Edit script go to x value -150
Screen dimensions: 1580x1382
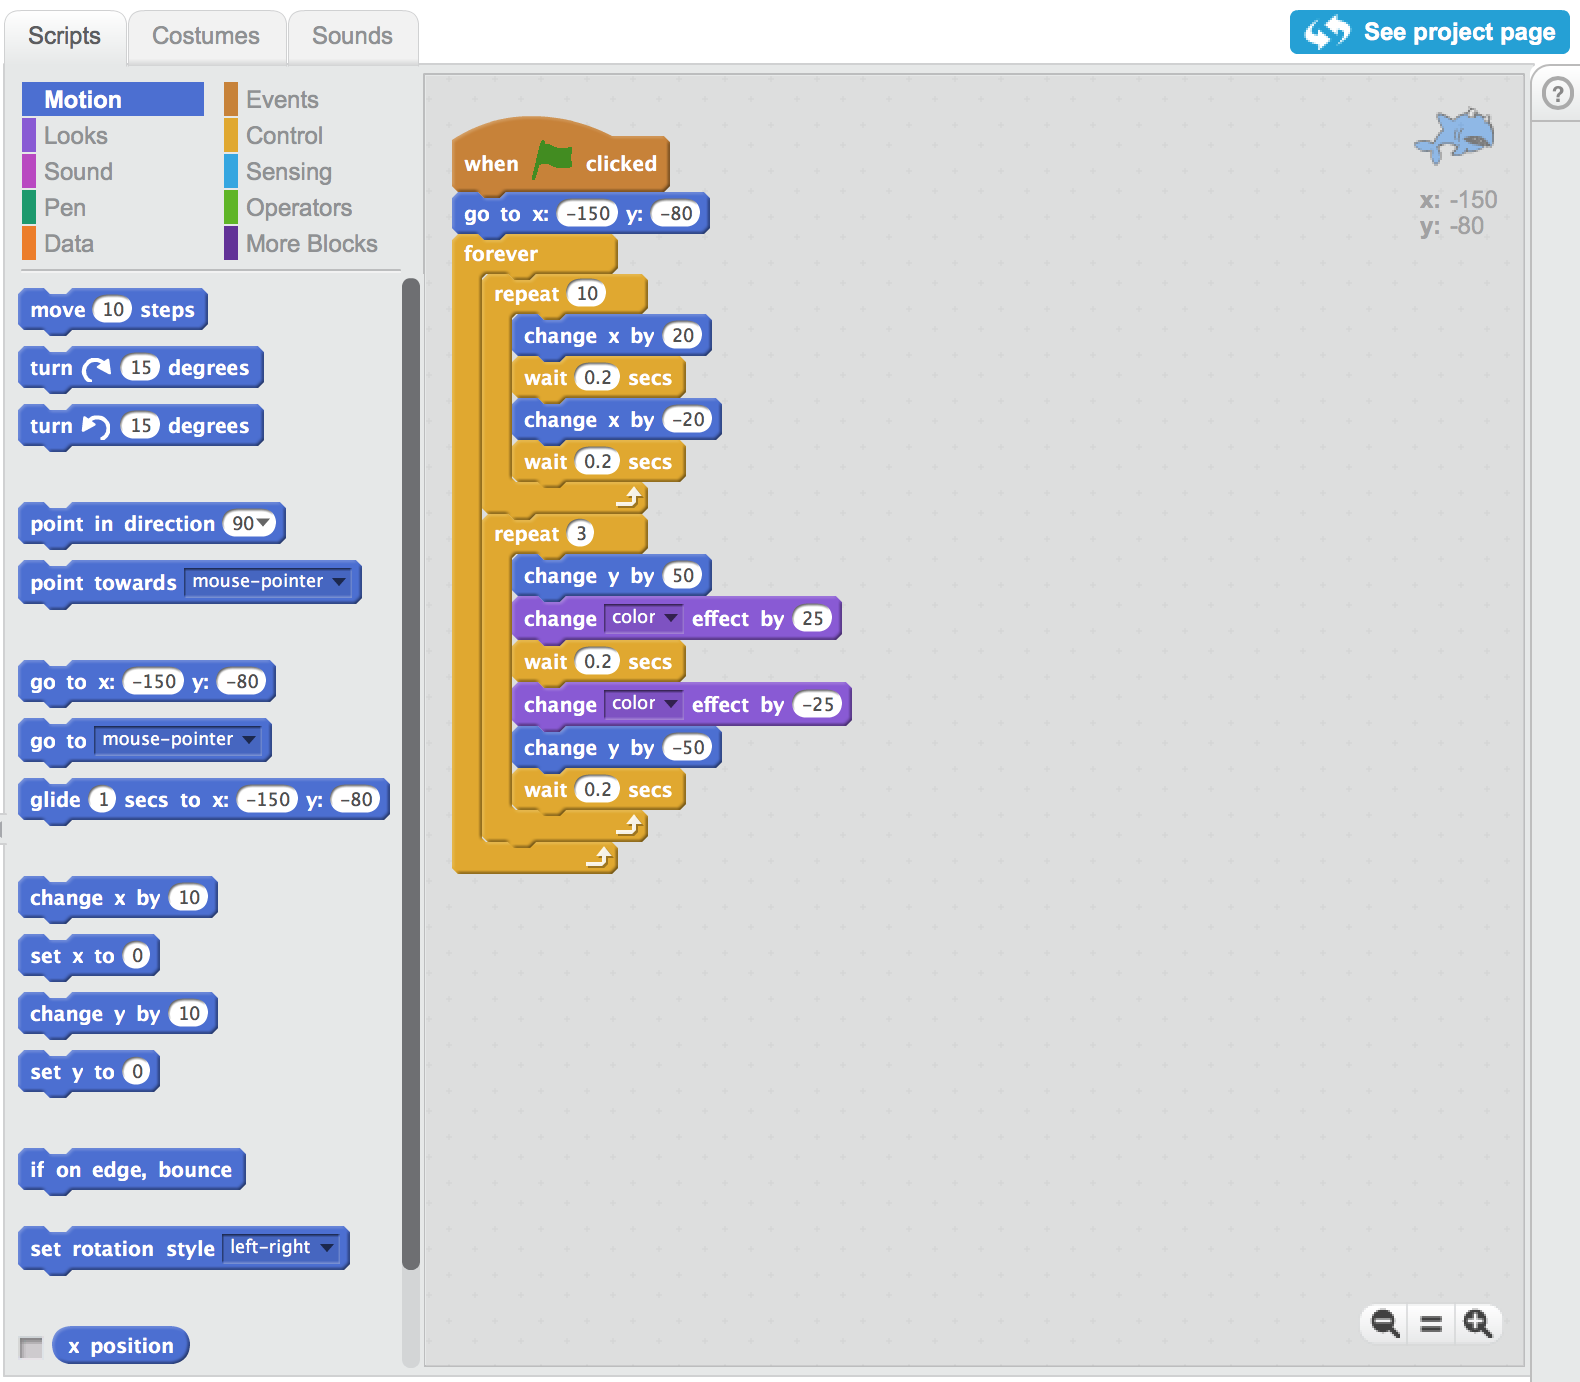[x=587, y=214]
